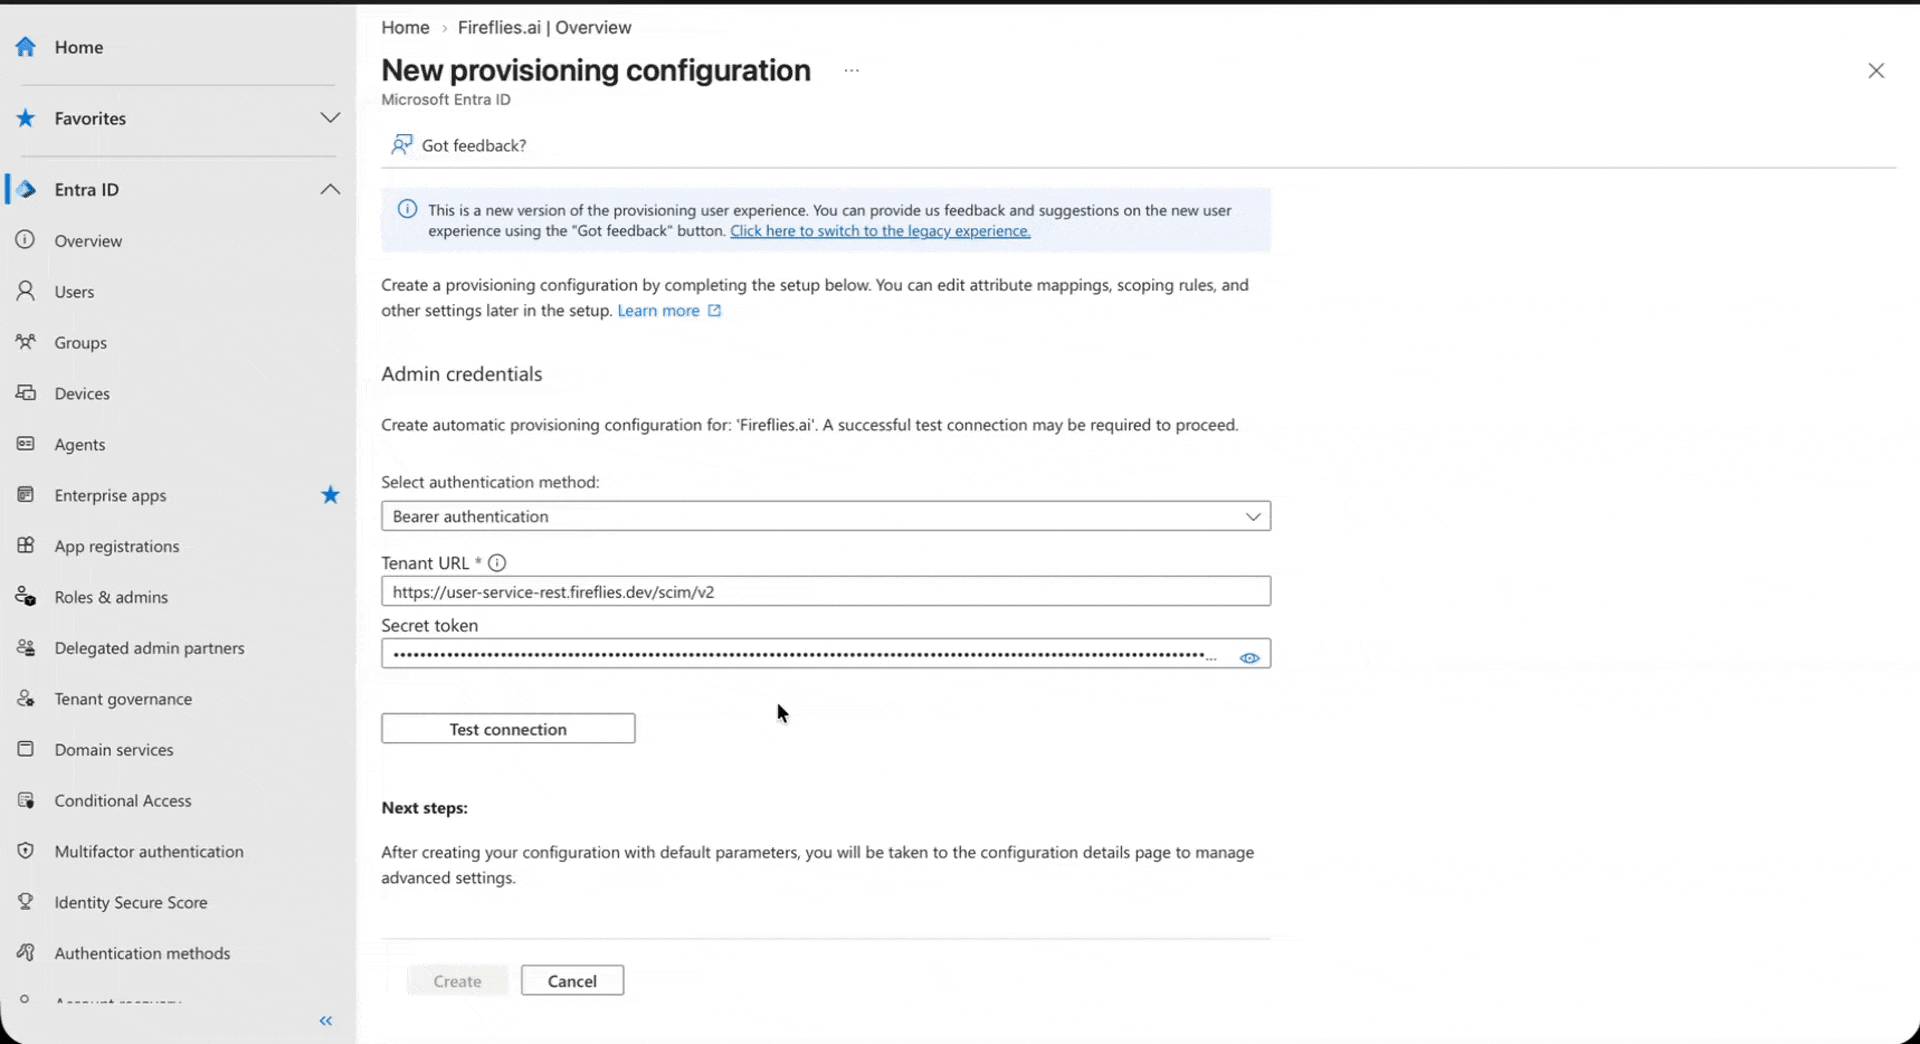Click the App registrations icon
Image resolution: width=1920 pixels, height=1044 pixels.
(26, 546)
